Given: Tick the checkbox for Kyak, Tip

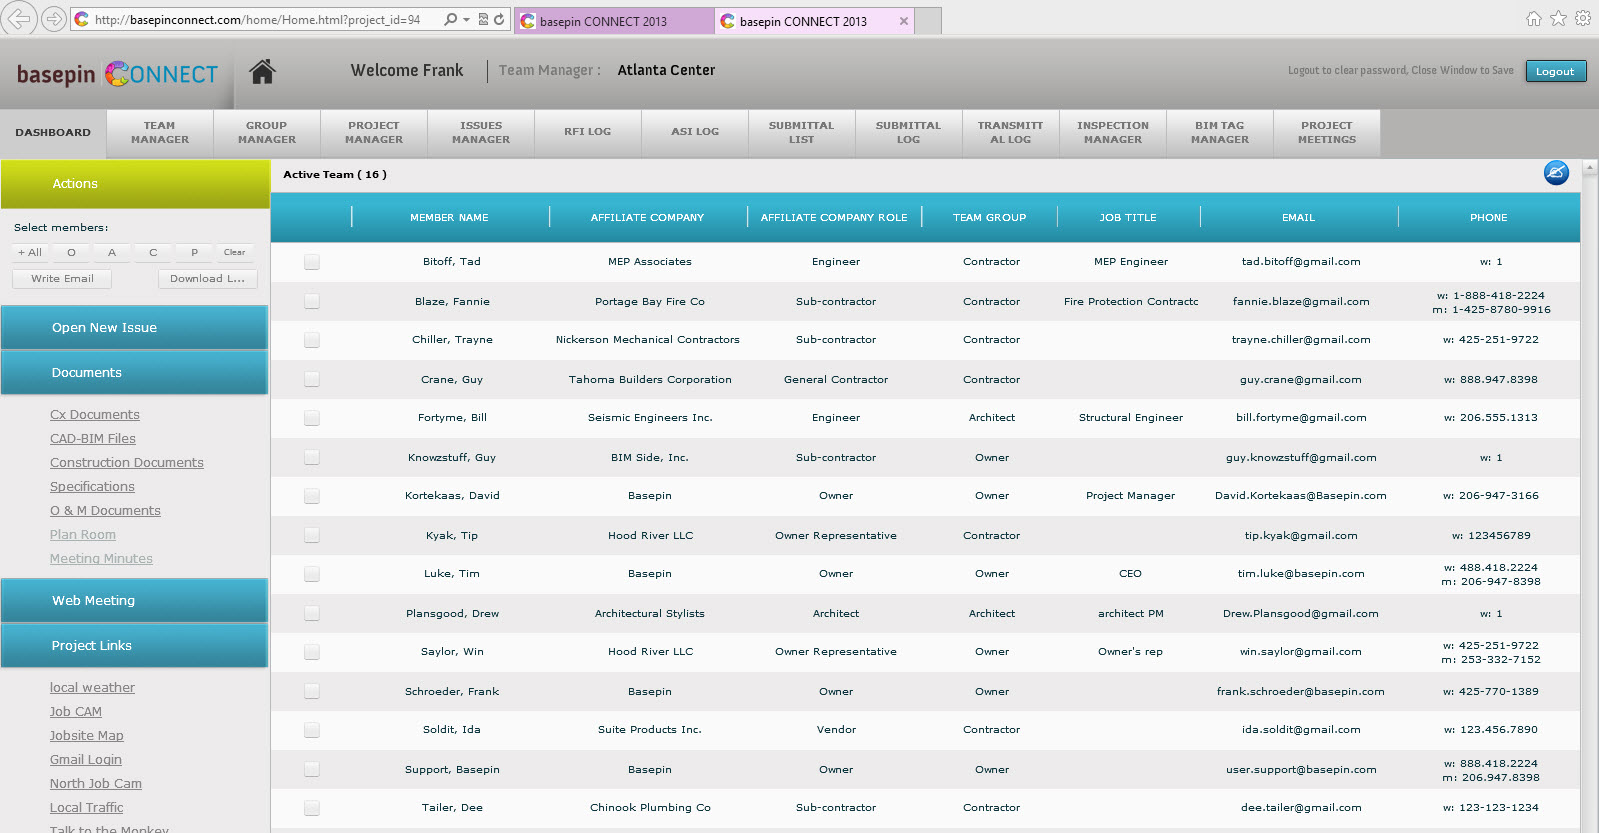Looking at the screenshot, I should coord(312,535).
